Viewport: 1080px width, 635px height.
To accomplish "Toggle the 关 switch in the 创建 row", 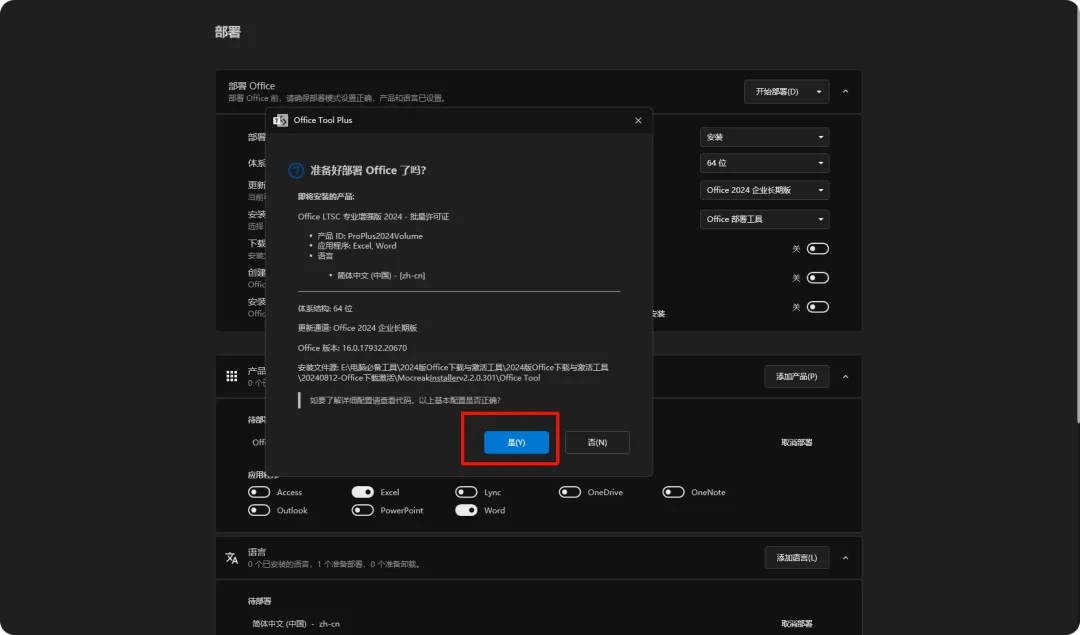I will (818, 278).
